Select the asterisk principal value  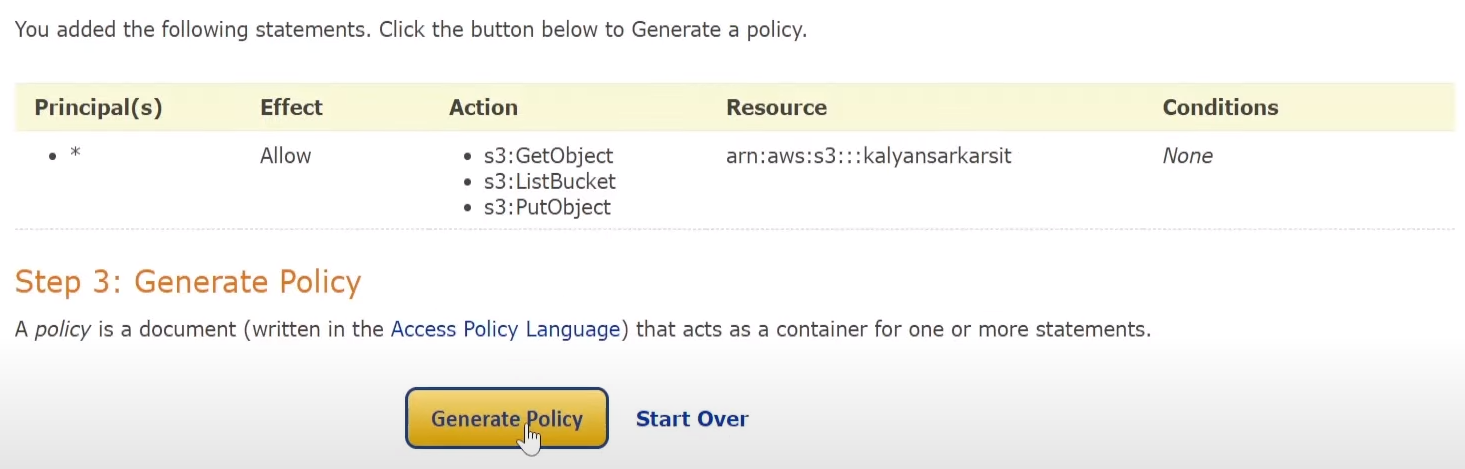pos(75,156)
